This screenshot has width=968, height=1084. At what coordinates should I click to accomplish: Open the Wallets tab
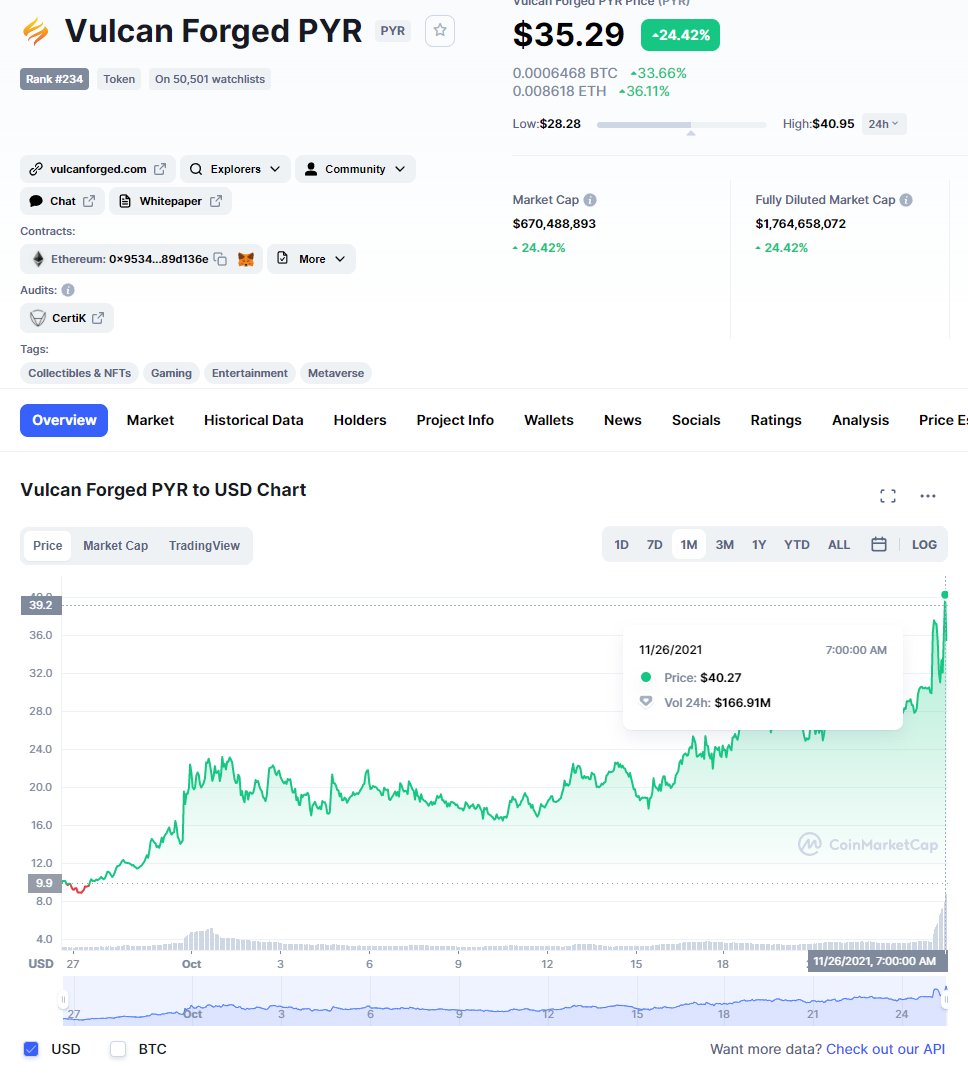tap(548, 420)
